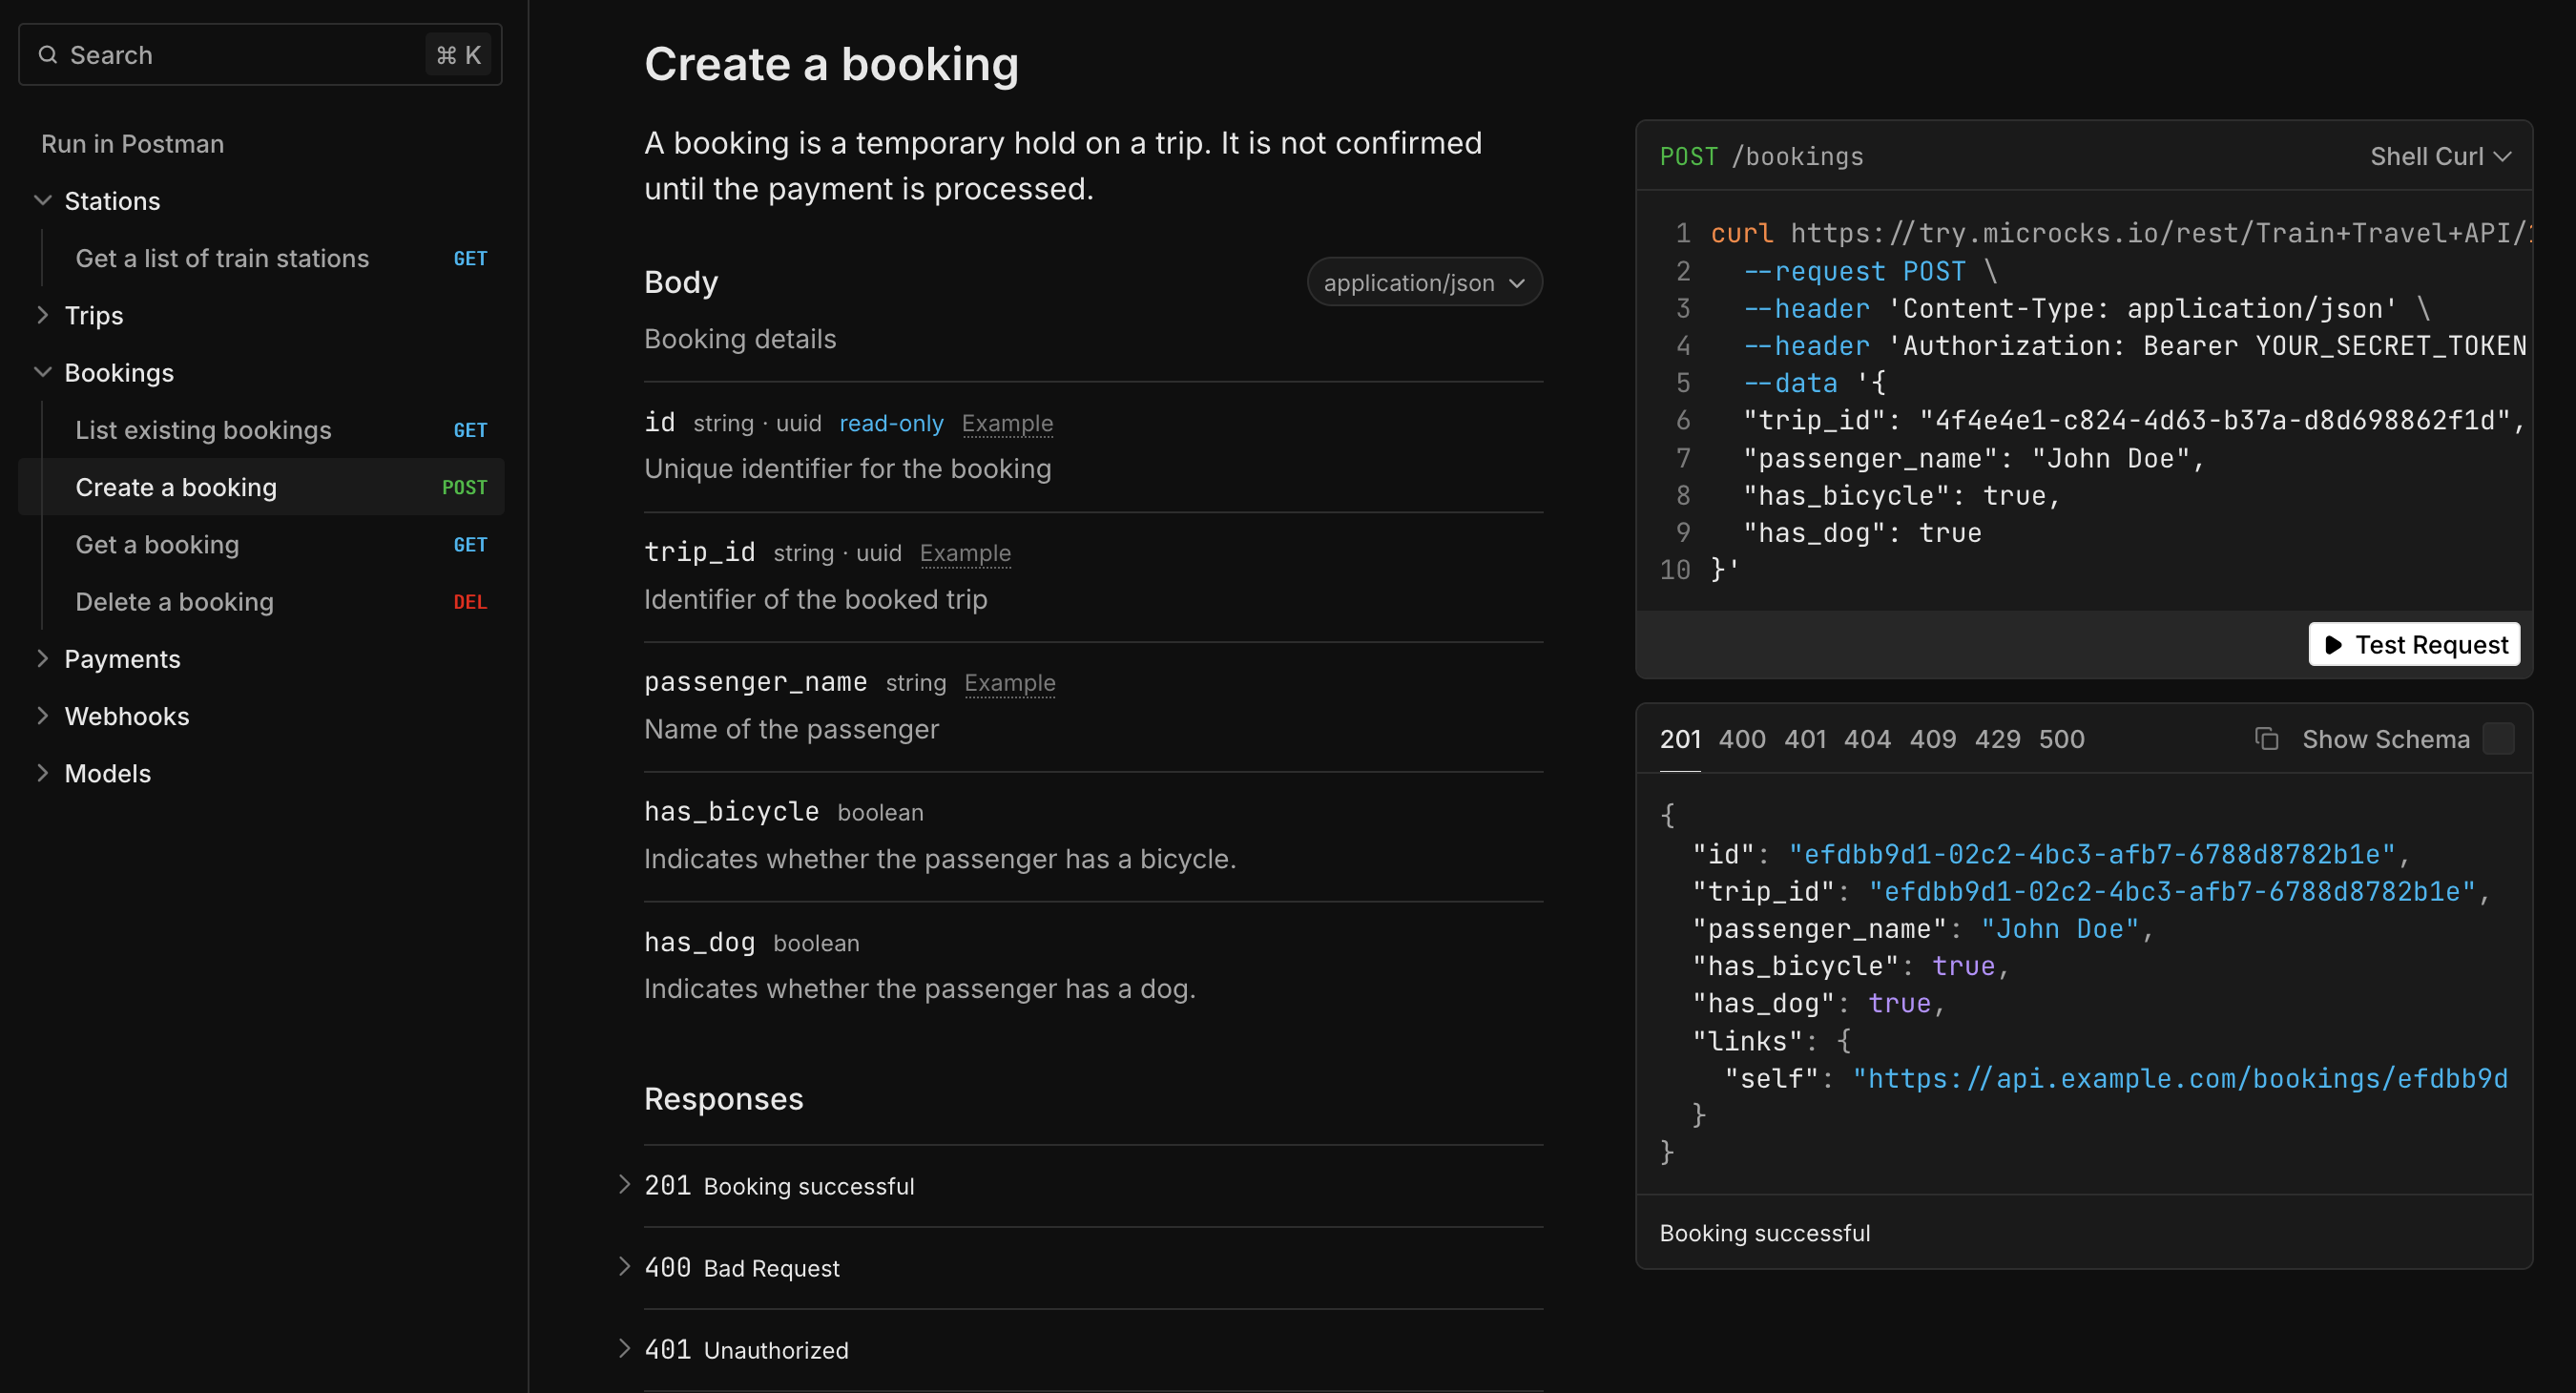Click the Run in Postman link
The image size is (2576, 1393).
click(131, 143)
